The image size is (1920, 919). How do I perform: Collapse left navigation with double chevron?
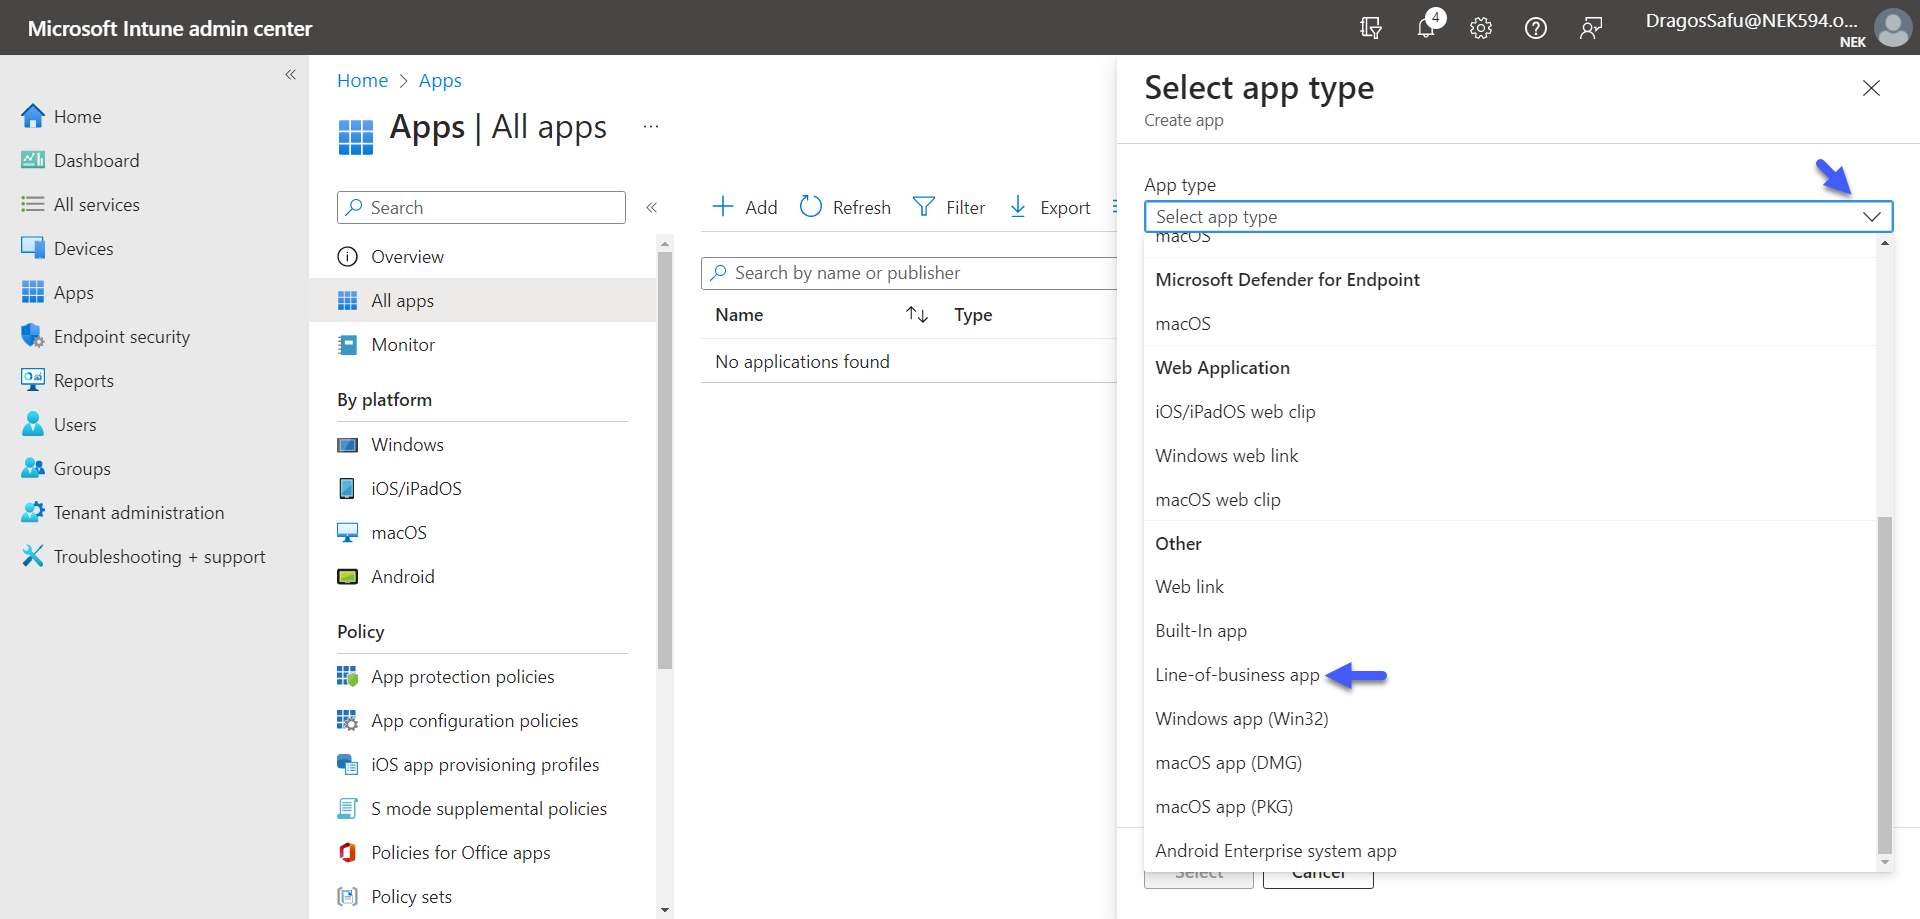[x=291, y=74]
